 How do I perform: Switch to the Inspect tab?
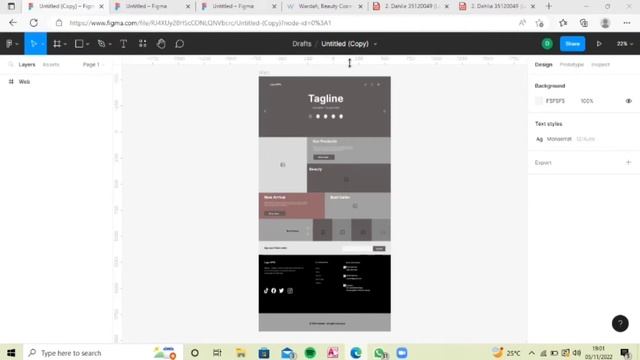click(600, 64)
